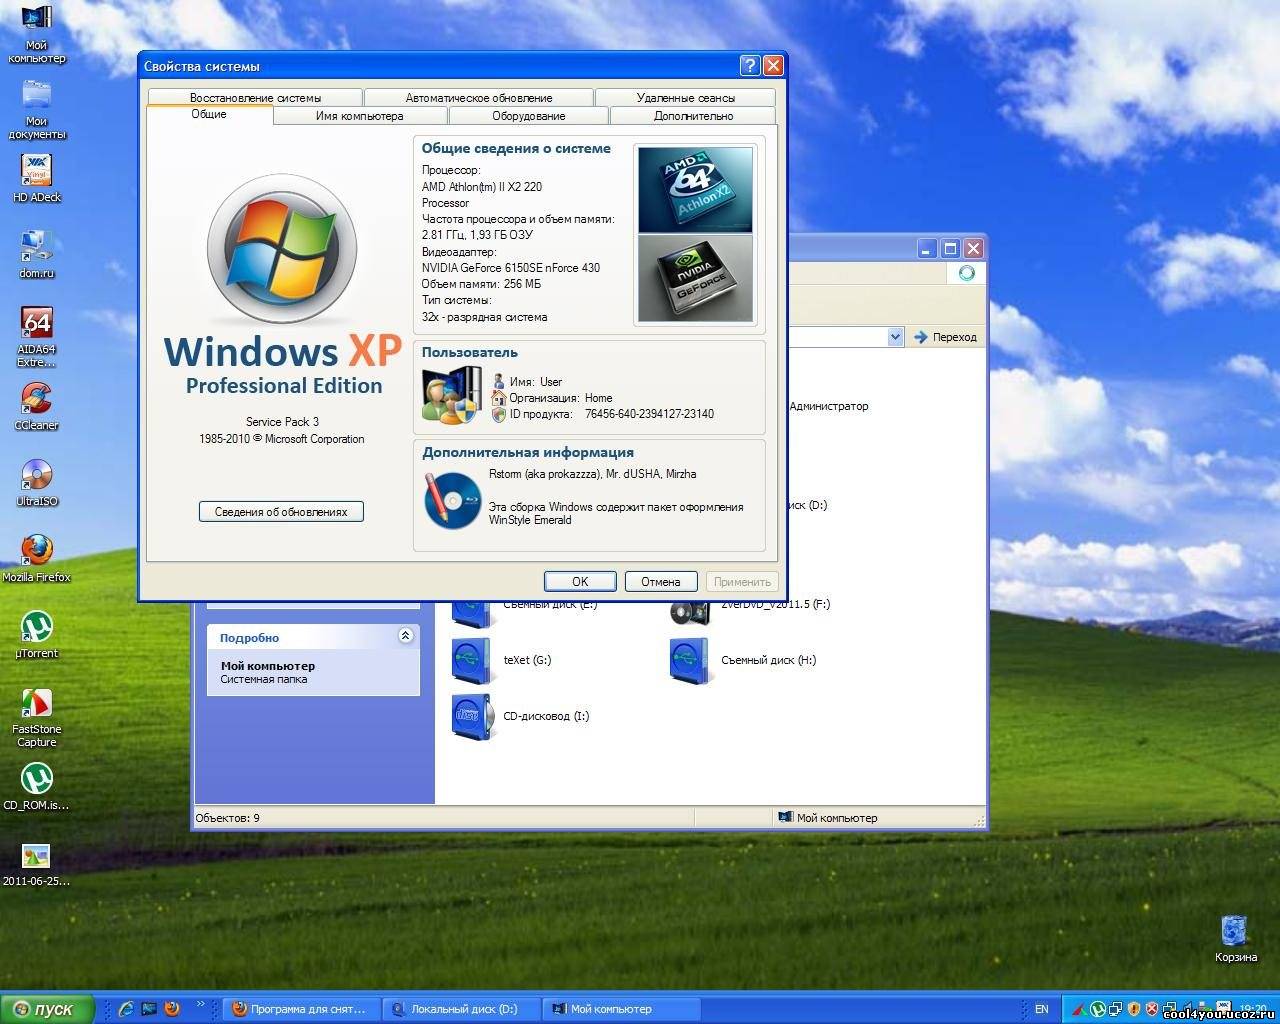This screenshot has height=1024, width=1280.
Task: Click the EN language indicator
Action: [1042, 1009]
